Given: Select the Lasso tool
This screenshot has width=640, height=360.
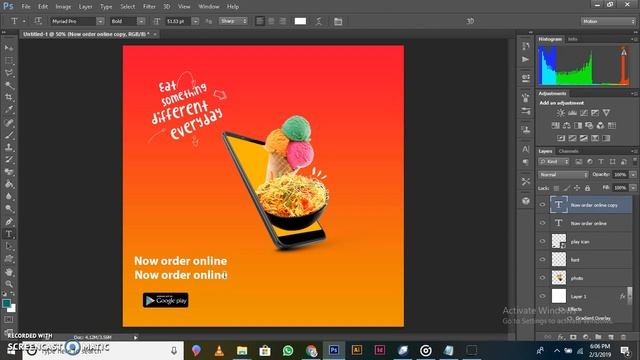Looking at the screenshot, I should 9,73.
